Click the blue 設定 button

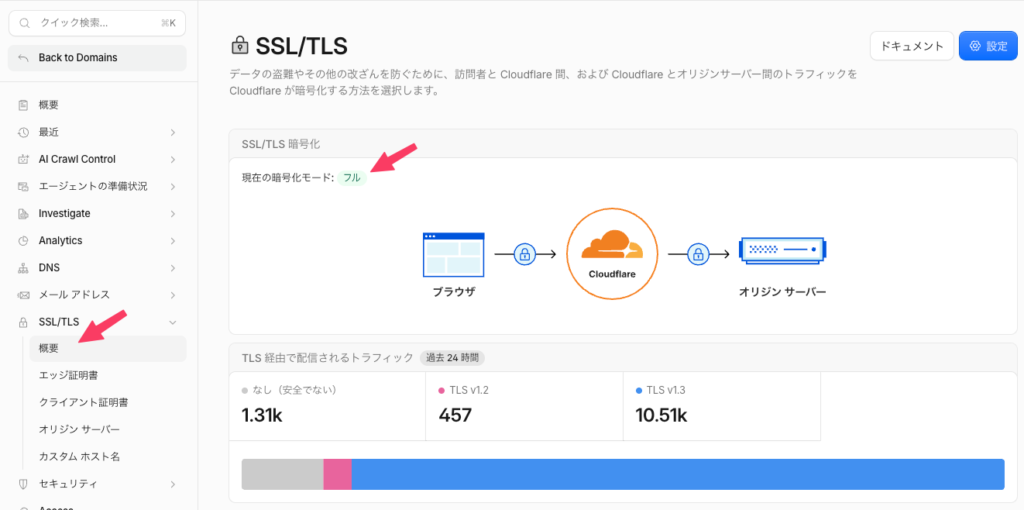tap(988, 46)
